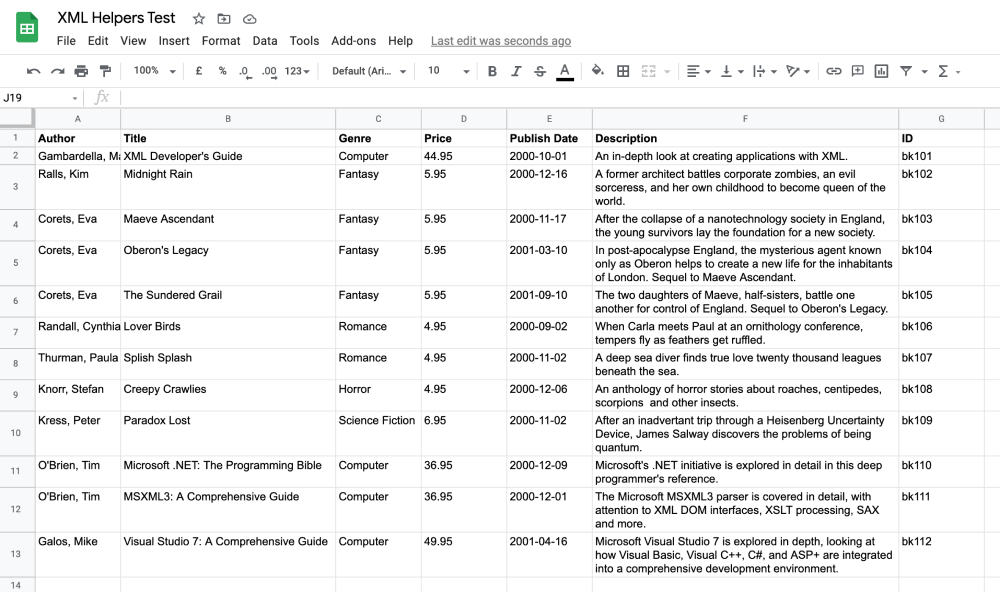This screenshot has height=592, width=1000.
Task: Insert a chart
Action: [882, 71]
